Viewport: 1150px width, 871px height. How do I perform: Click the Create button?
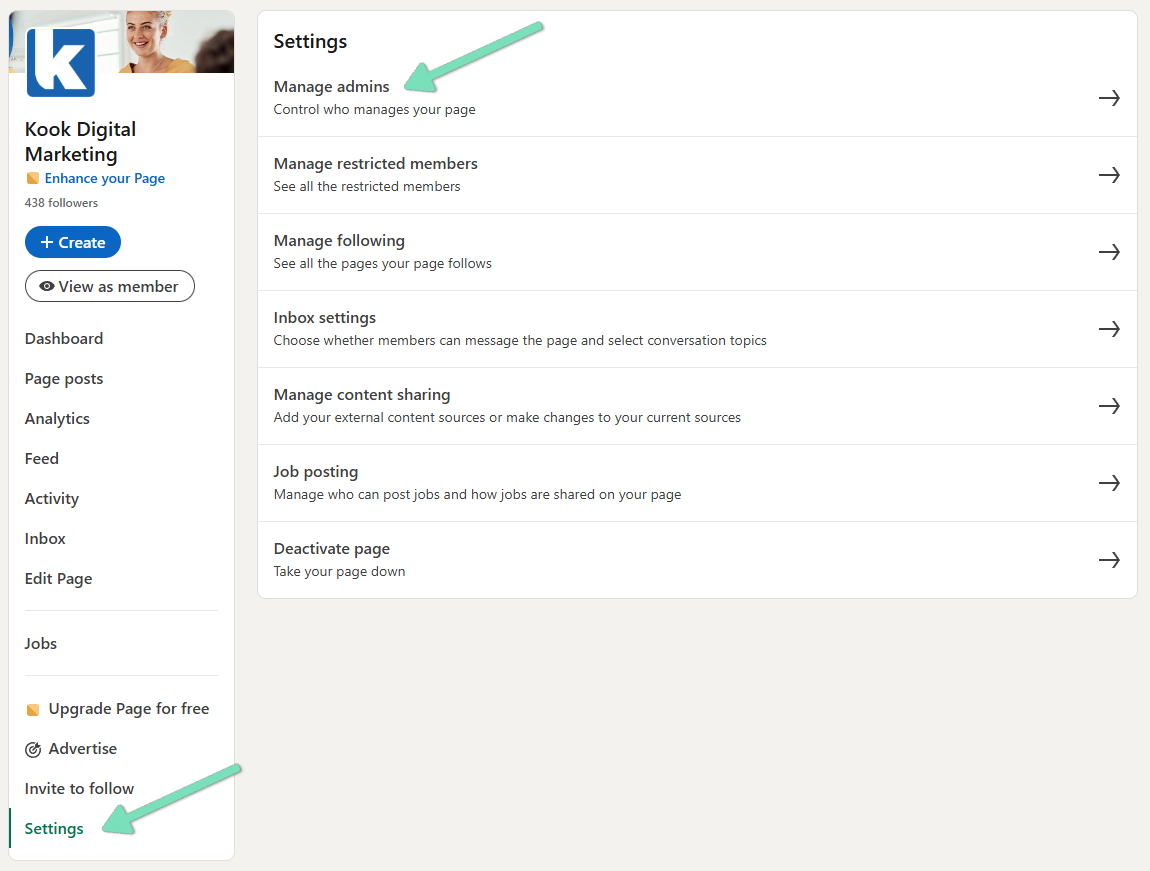point(73,242)
